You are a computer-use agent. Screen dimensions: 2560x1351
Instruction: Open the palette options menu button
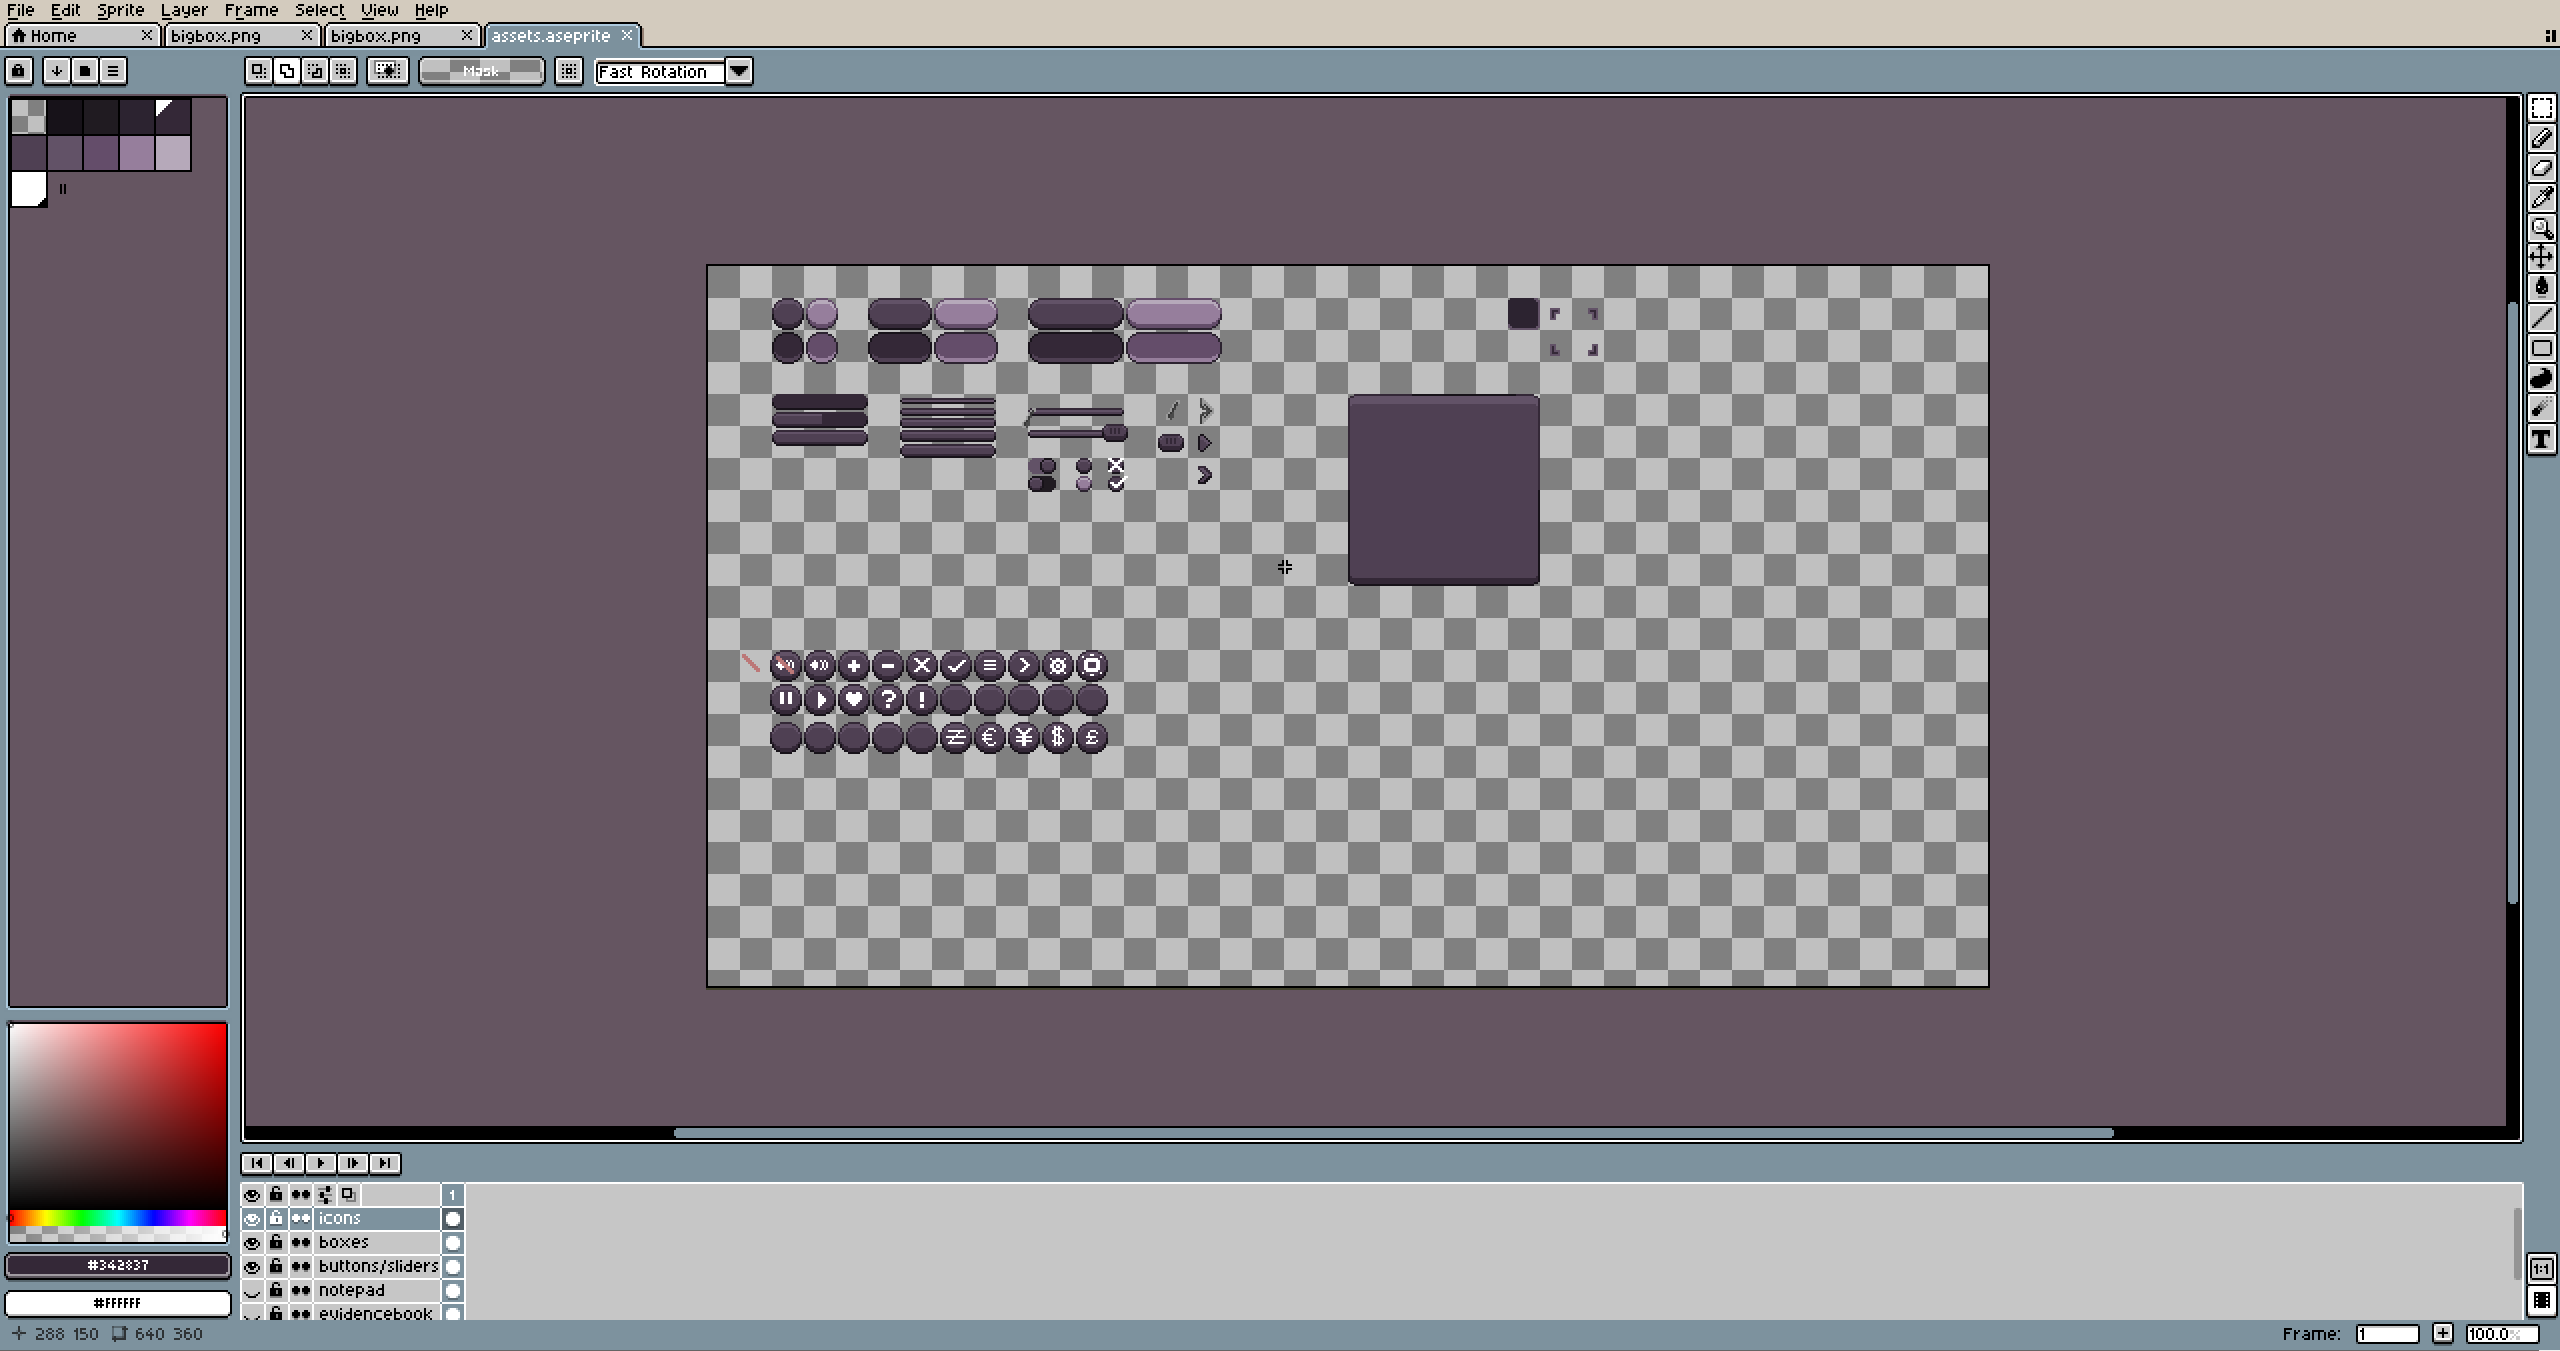[113, 71]
